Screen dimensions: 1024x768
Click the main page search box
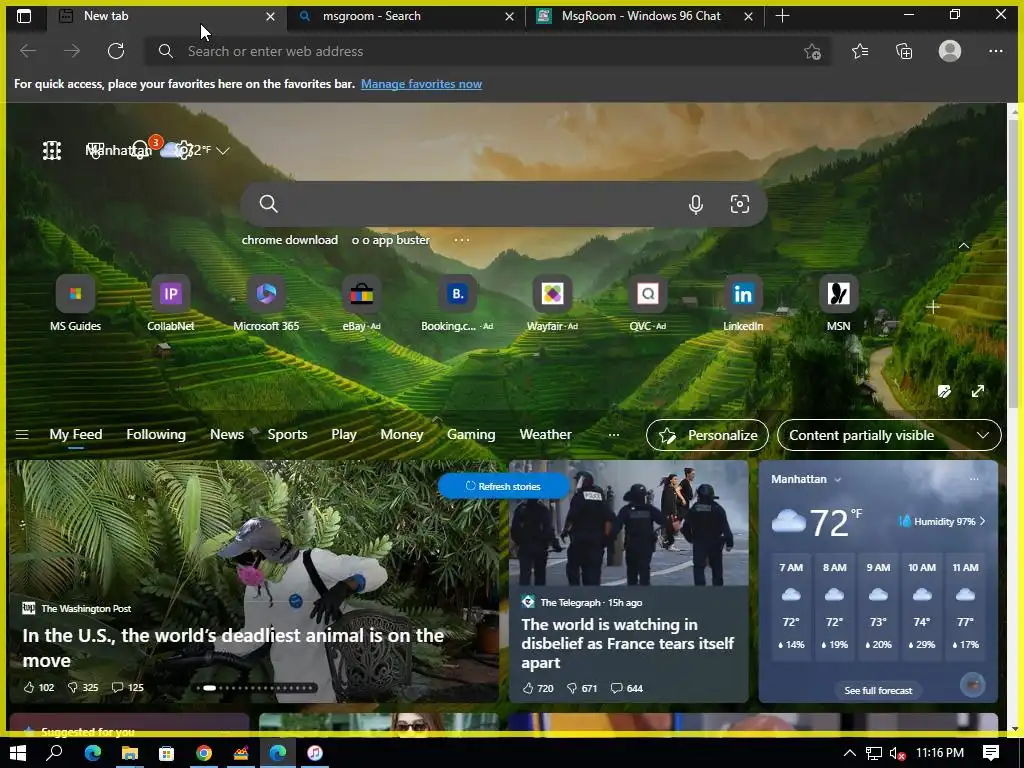504,204
